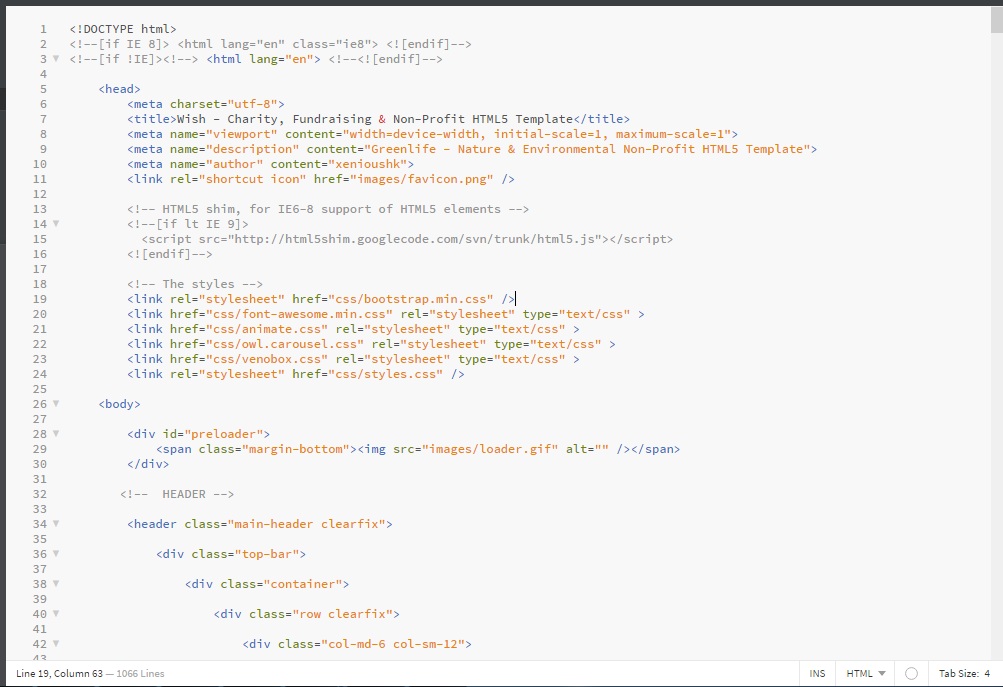This screenshot has width=1003, height=687.
Task: Click the "main-header clearfix" class value
Action: [x=306, y=524]
